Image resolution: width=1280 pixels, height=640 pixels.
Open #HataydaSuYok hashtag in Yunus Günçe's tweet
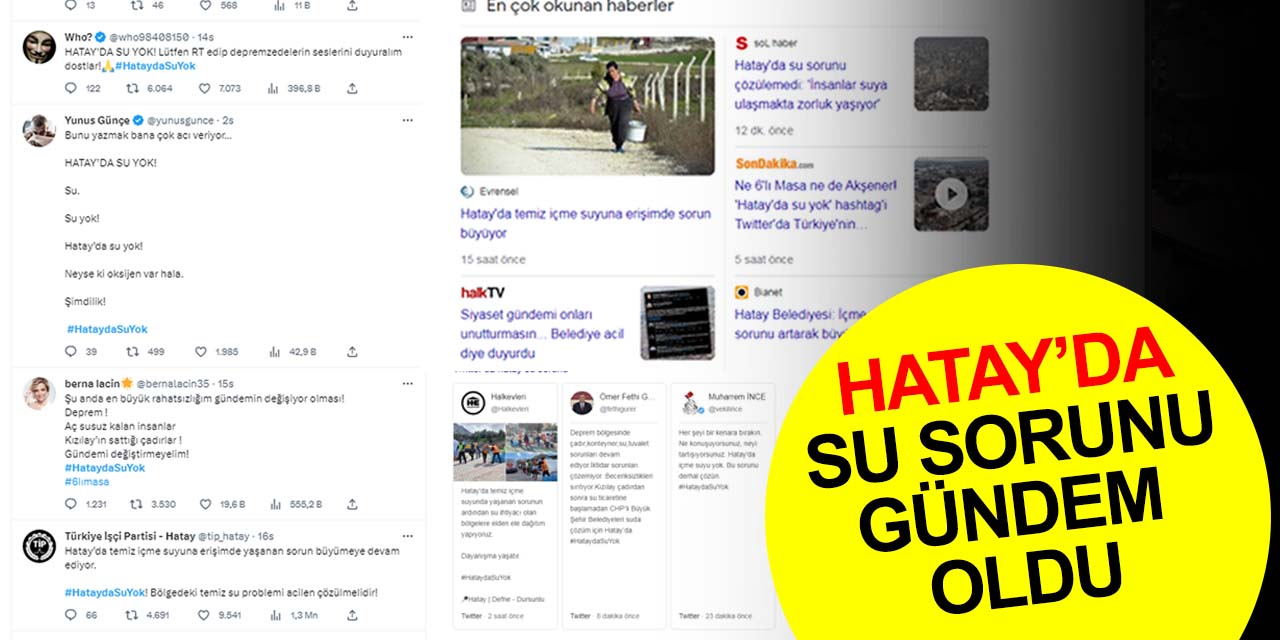[107, 329]
